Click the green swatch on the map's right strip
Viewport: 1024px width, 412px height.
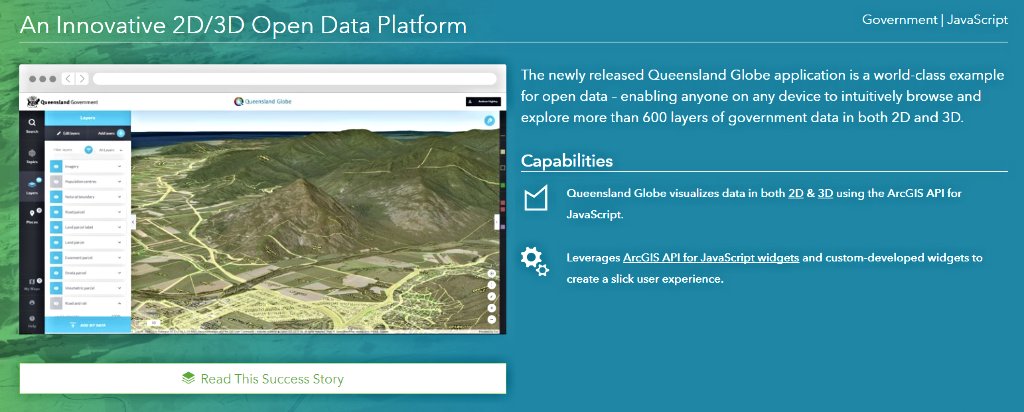coord(502,186)
